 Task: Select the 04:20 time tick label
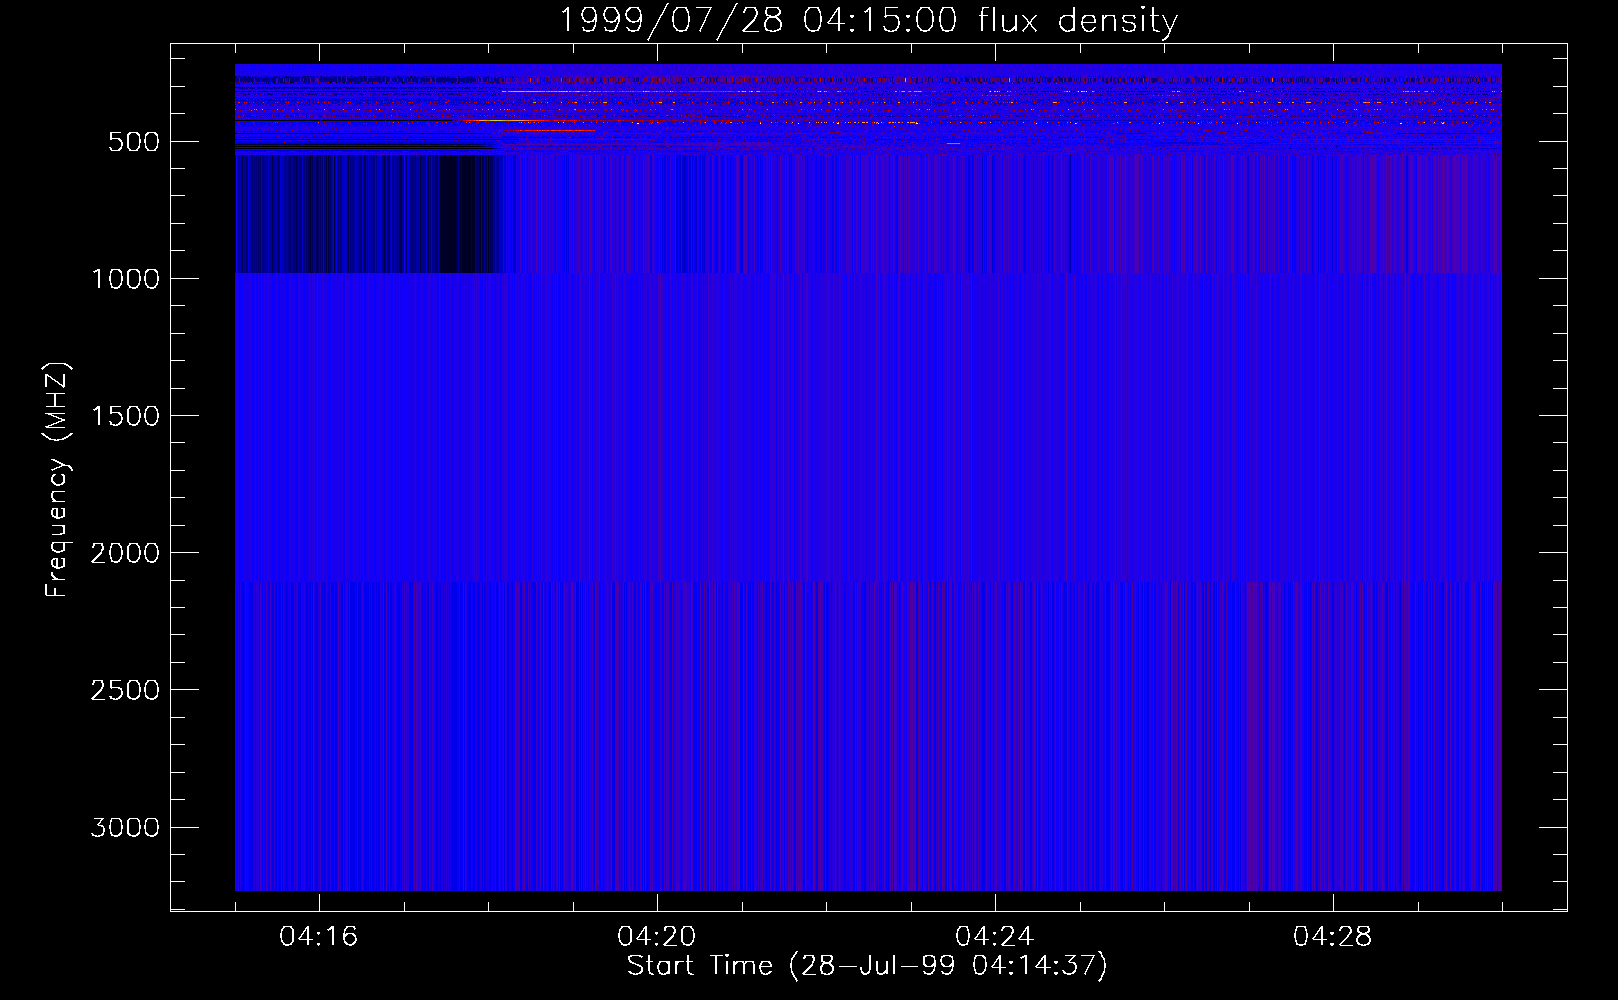tap(656, 937)
